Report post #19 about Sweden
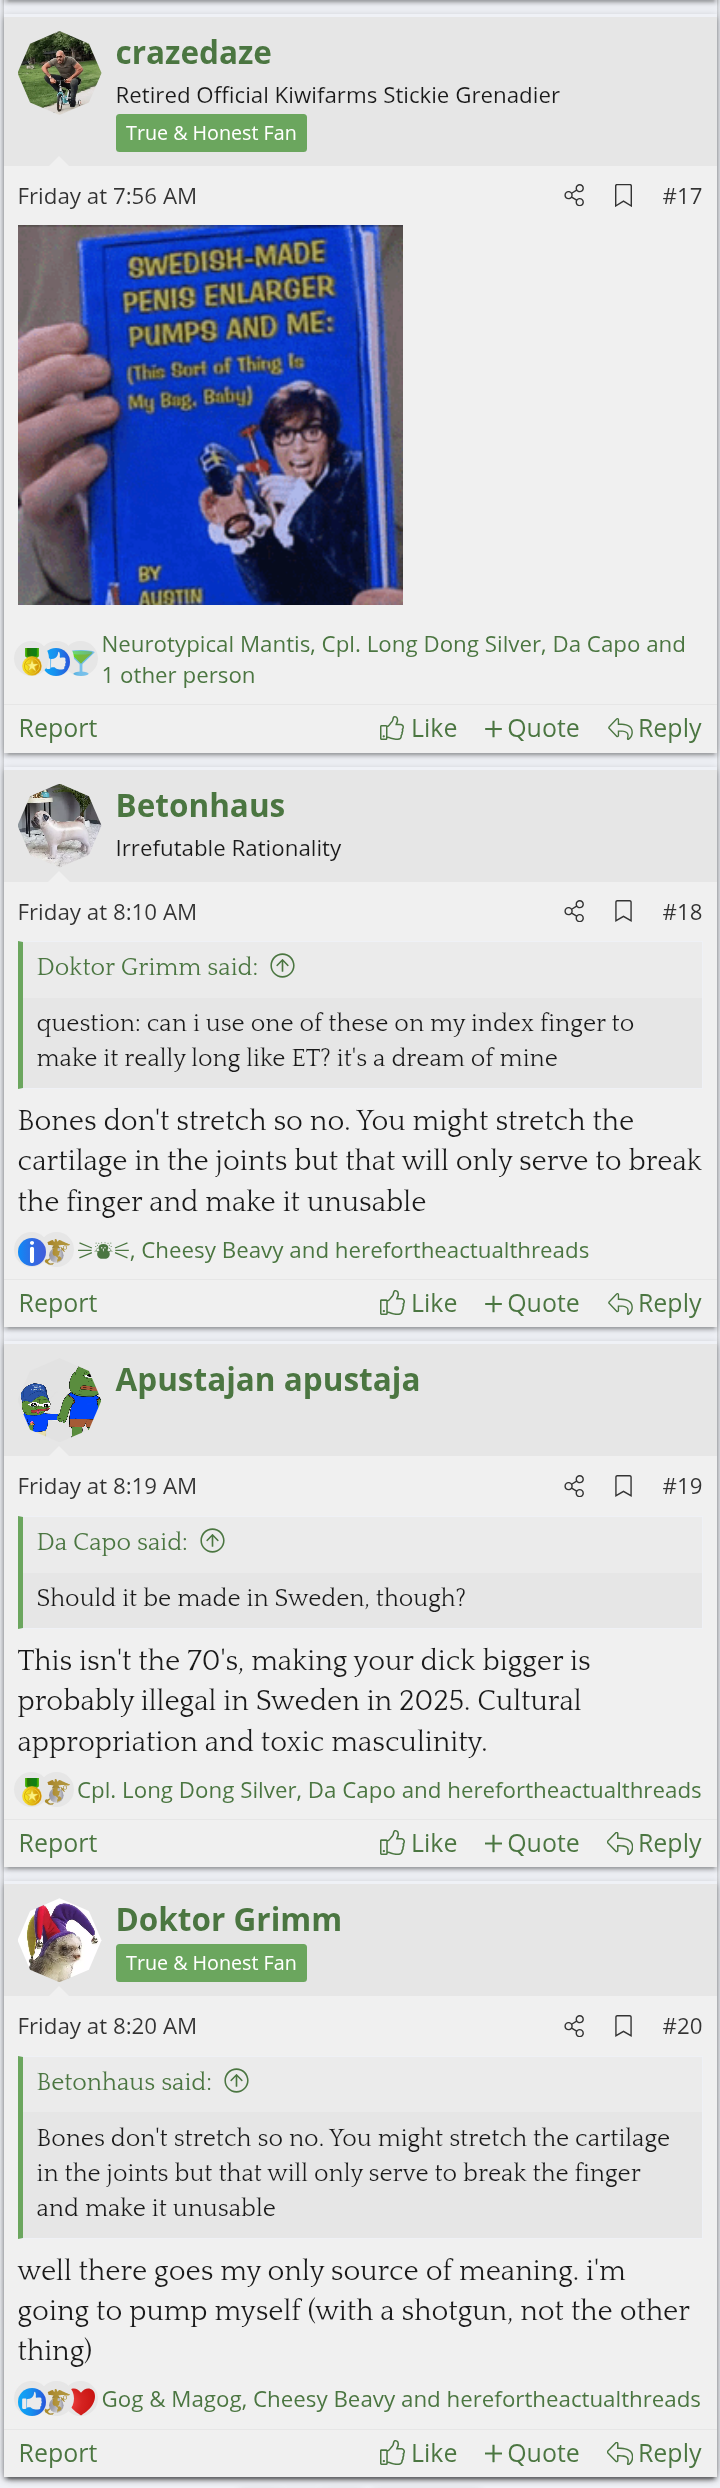This screenshot has height=2488, width=720. (58, 1843)
